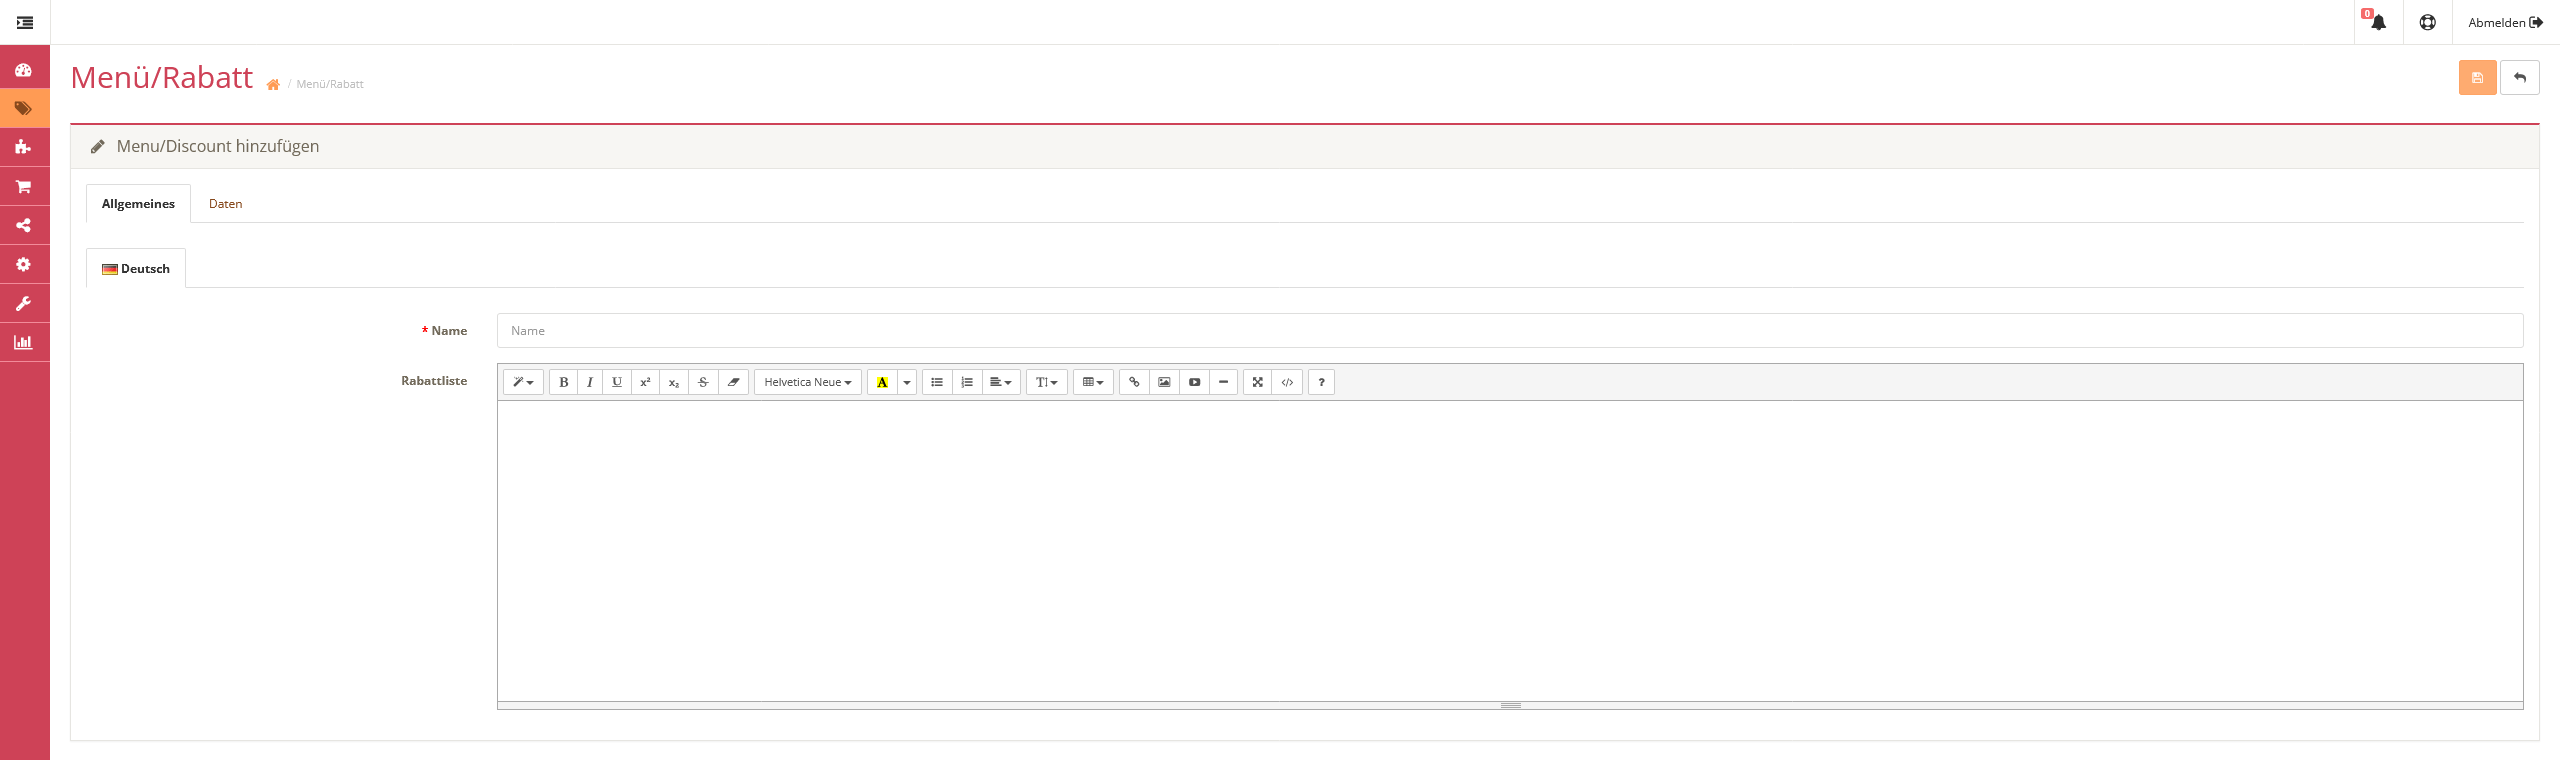
Task: Open the reports chart sidebar icon
Action: 24,343
